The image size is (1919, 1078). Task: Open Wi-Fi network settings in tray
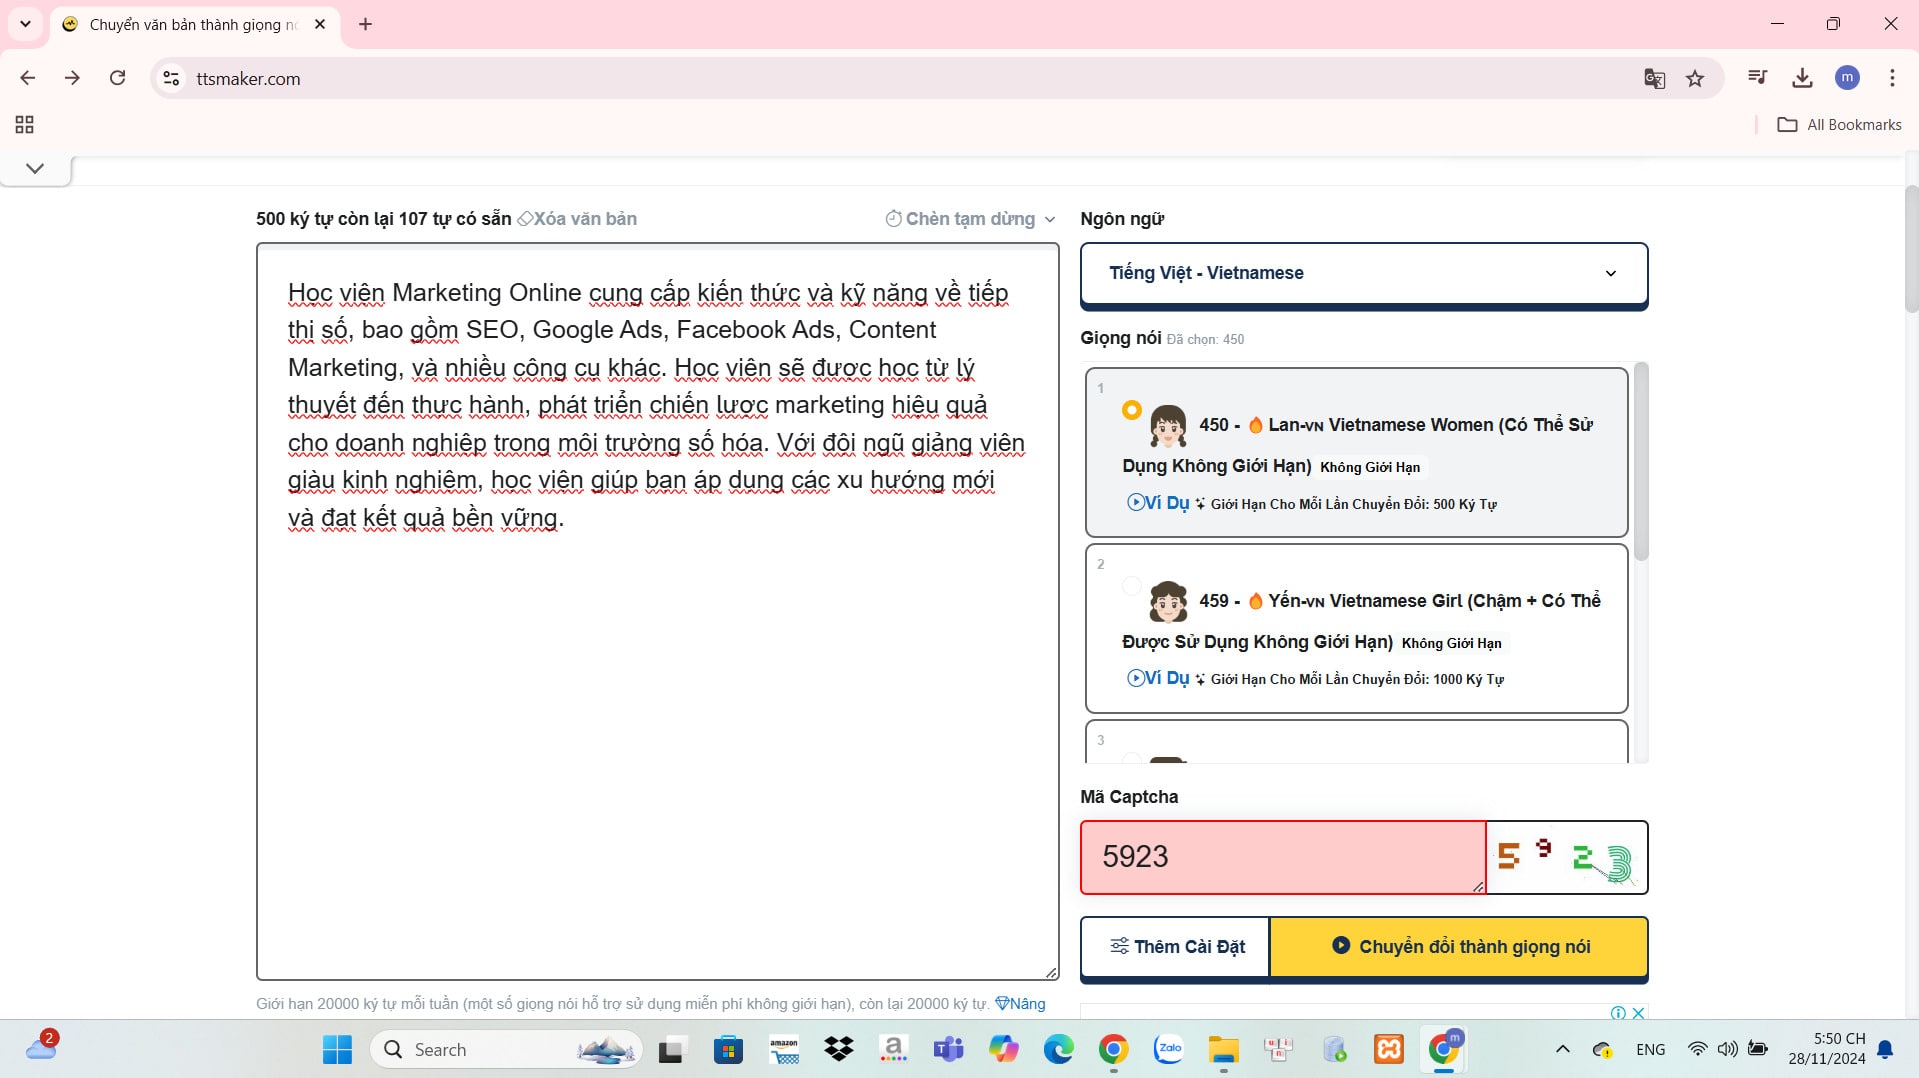pyautogui.click(x=1697, y=1049)
